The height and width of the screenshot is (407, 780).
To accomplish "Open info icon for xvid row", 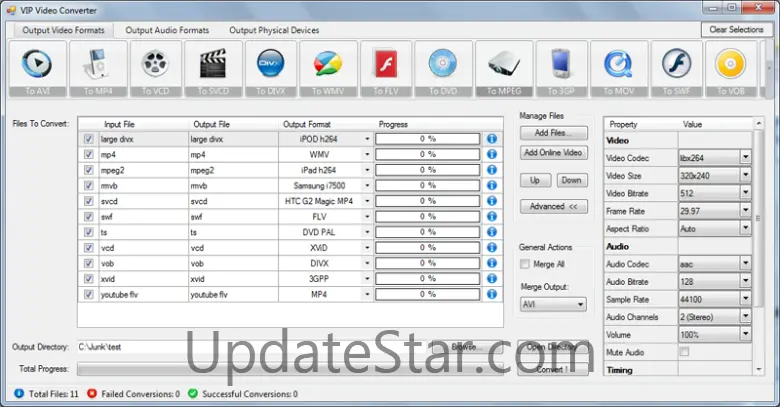I will coord(491,278).
